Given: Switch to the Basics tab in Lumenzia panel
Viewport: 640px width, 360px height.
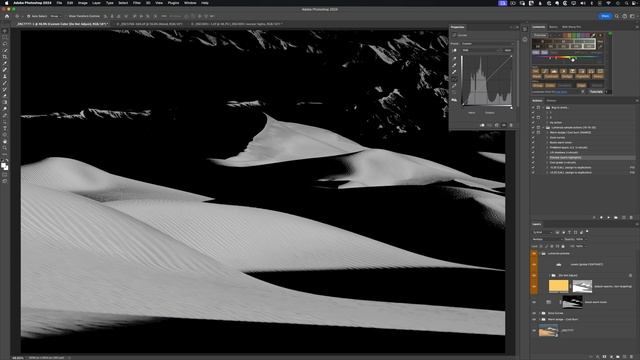Looking at the screenshot, I should (x=553, y=27).
